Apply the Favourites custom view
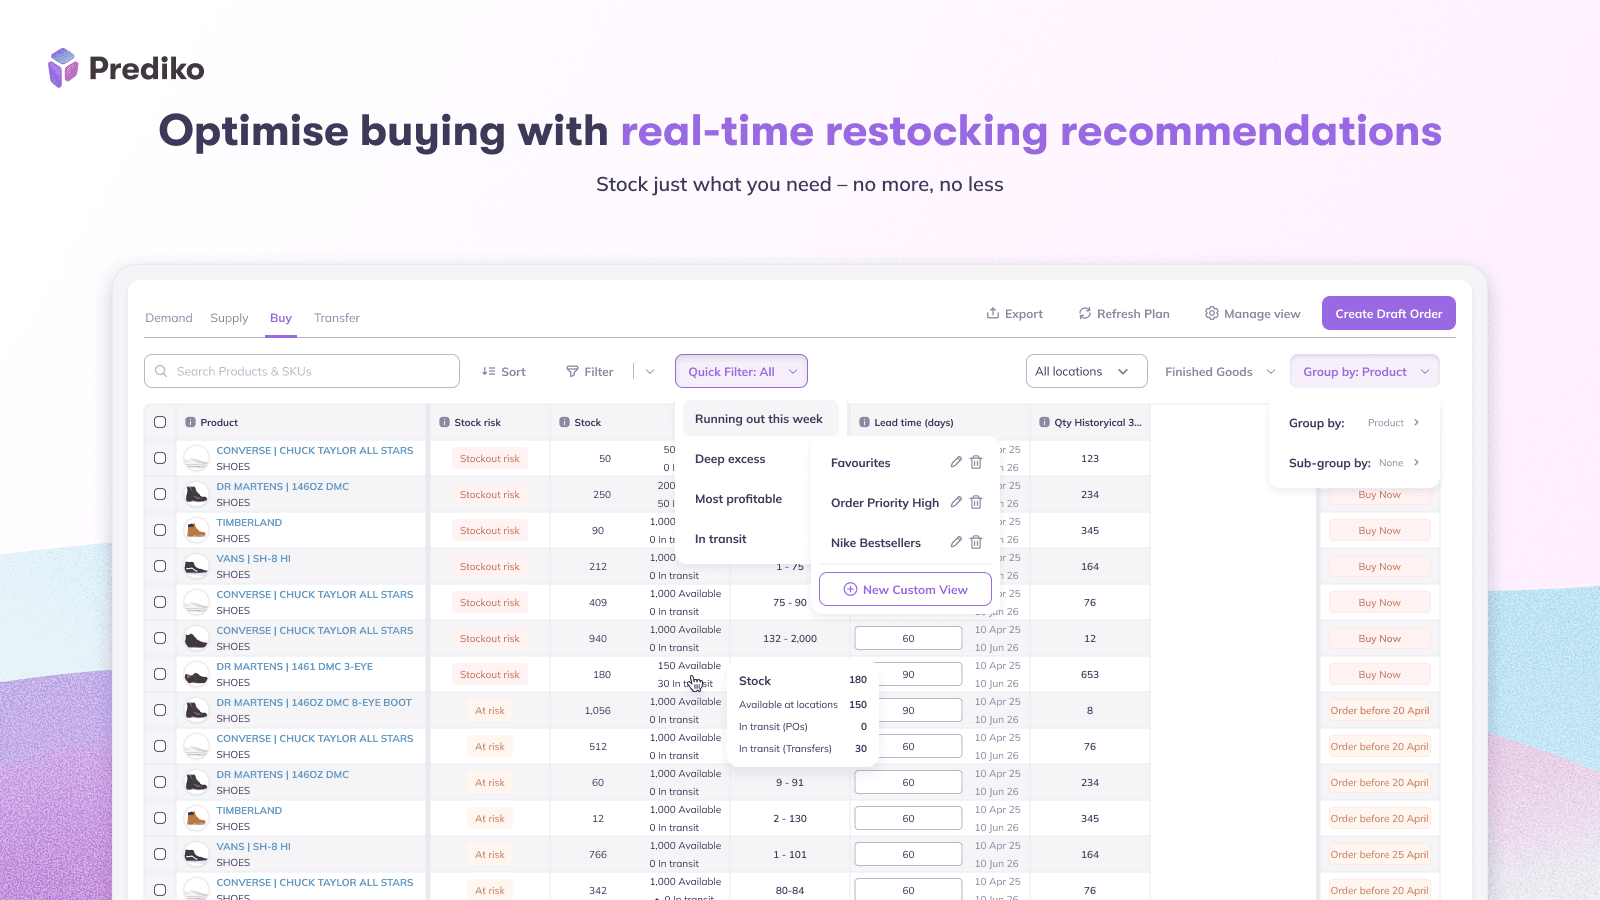This screenshot has height=900, width=1600. pyautogui.click(x=861, y=463)
